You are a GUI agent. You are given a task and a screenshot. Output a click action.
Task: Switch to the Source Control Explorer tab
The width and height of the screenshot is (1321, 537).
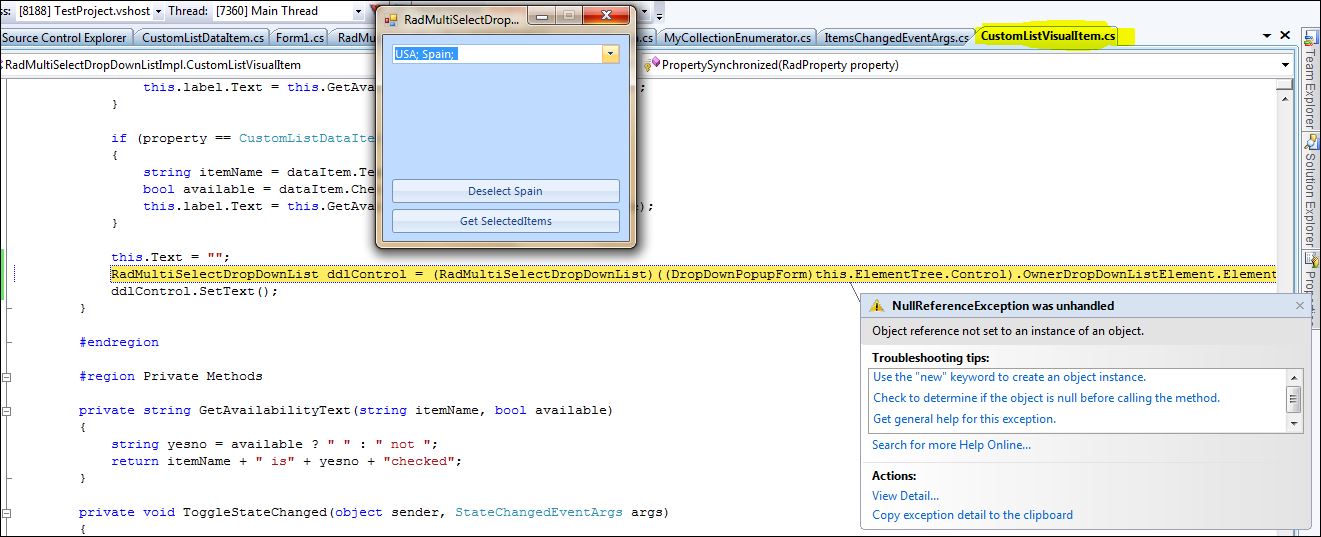point(66,38)
